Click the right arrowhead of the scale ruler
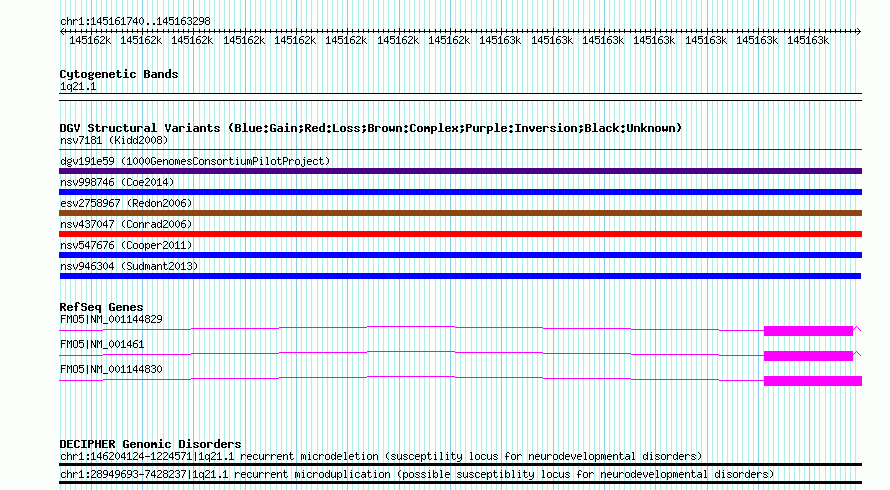 859,31
